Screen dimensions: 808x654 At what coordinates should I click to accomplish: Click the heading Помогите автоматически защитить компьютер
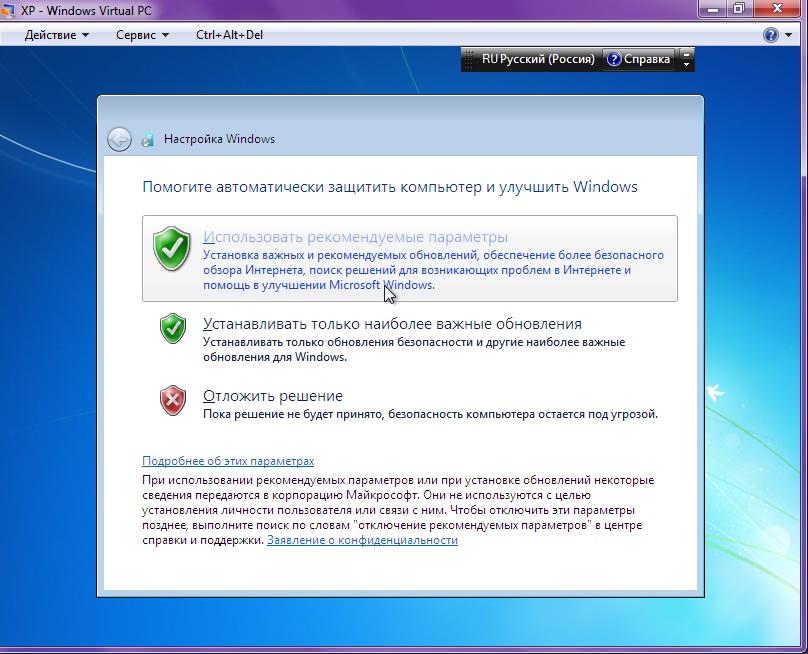tap(390, 187)
